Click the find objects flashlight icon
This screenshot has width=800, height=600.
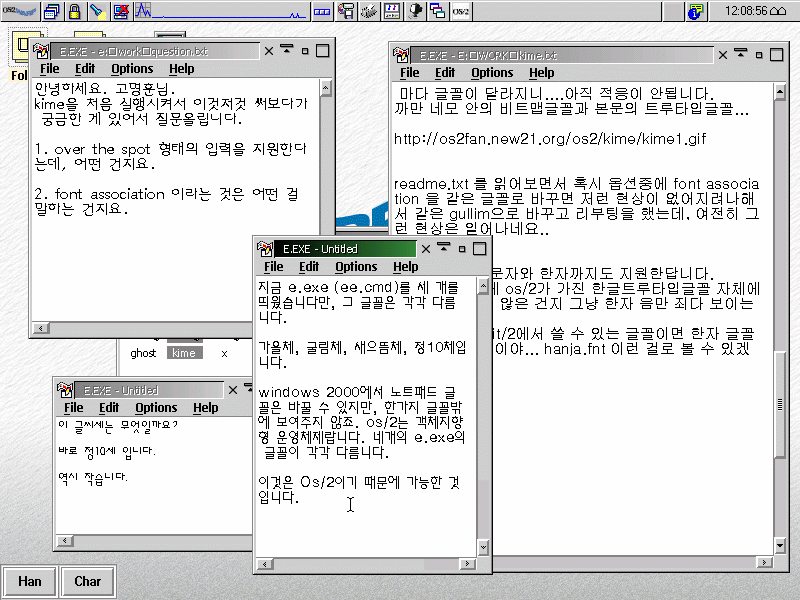click(x=97, y=11)
